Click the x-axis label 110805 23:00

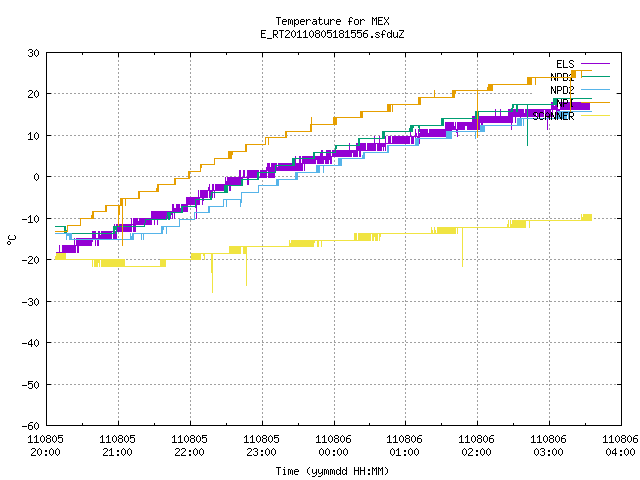pos(261,446)
